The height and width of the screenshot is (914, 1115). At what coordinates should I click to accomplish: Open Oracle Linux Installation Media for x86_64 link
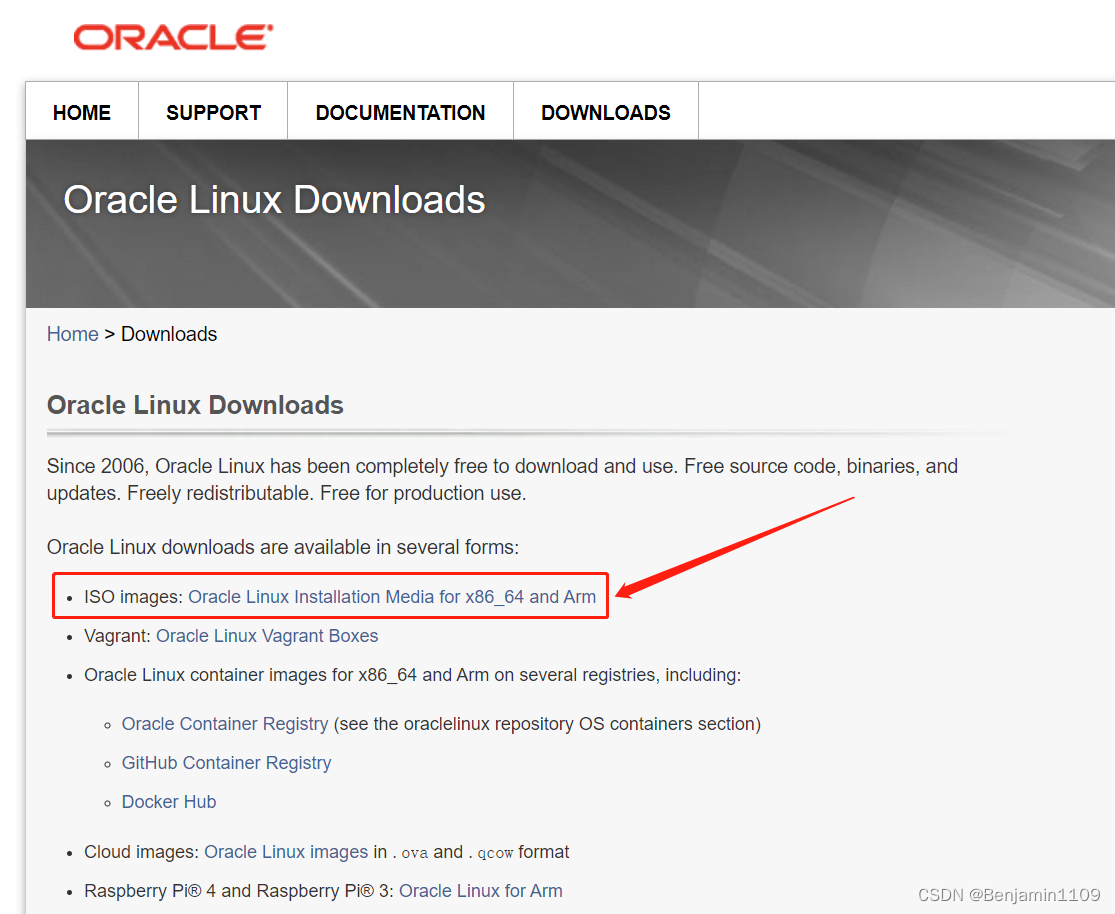coord(392,597)
